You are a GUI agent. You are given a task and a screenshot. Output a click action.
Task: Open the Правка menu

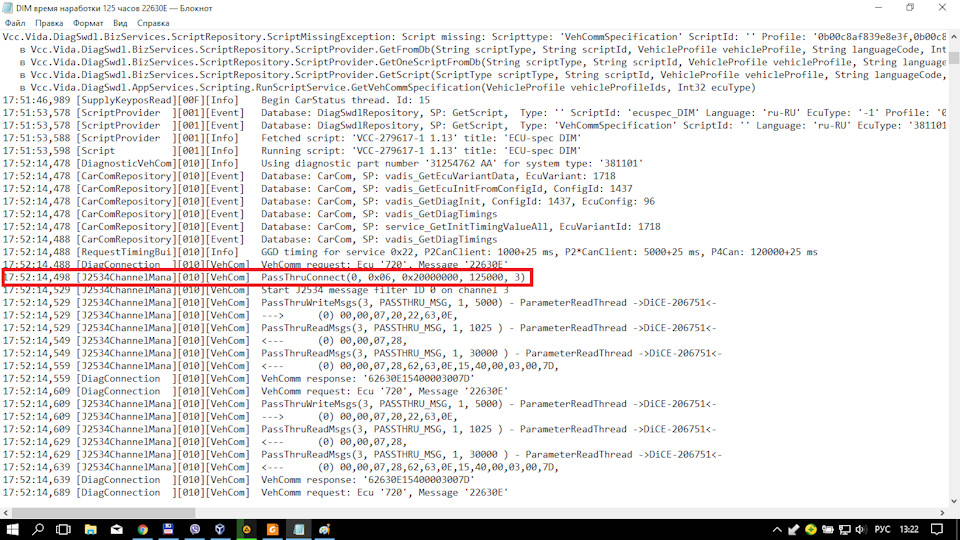[x=49, y=22]
